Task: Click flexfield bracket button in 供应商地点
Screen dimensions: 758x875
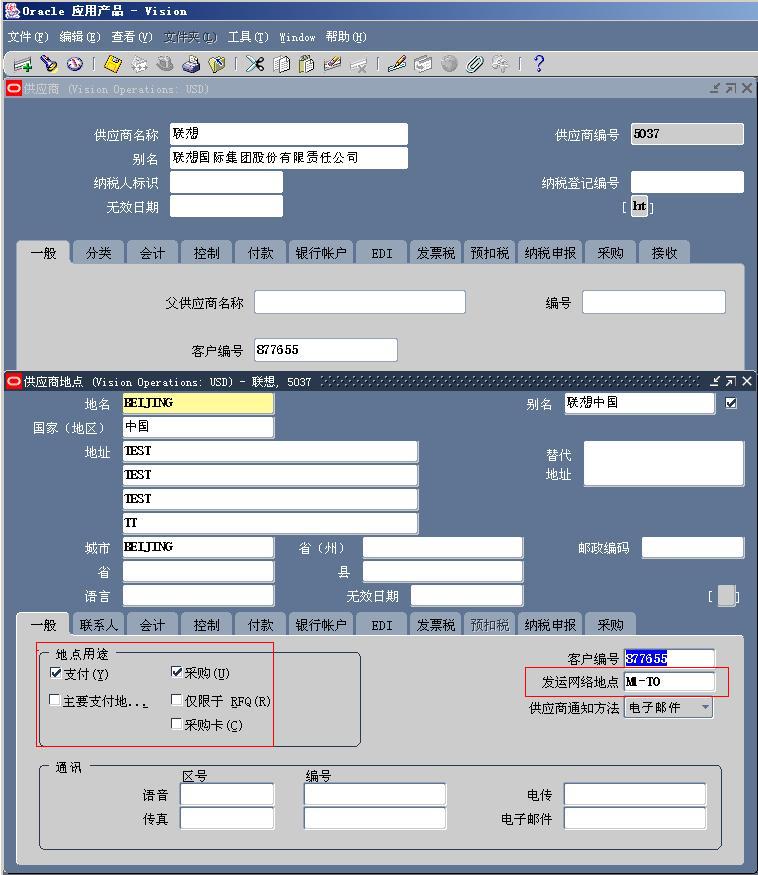Action: (727, 595)
